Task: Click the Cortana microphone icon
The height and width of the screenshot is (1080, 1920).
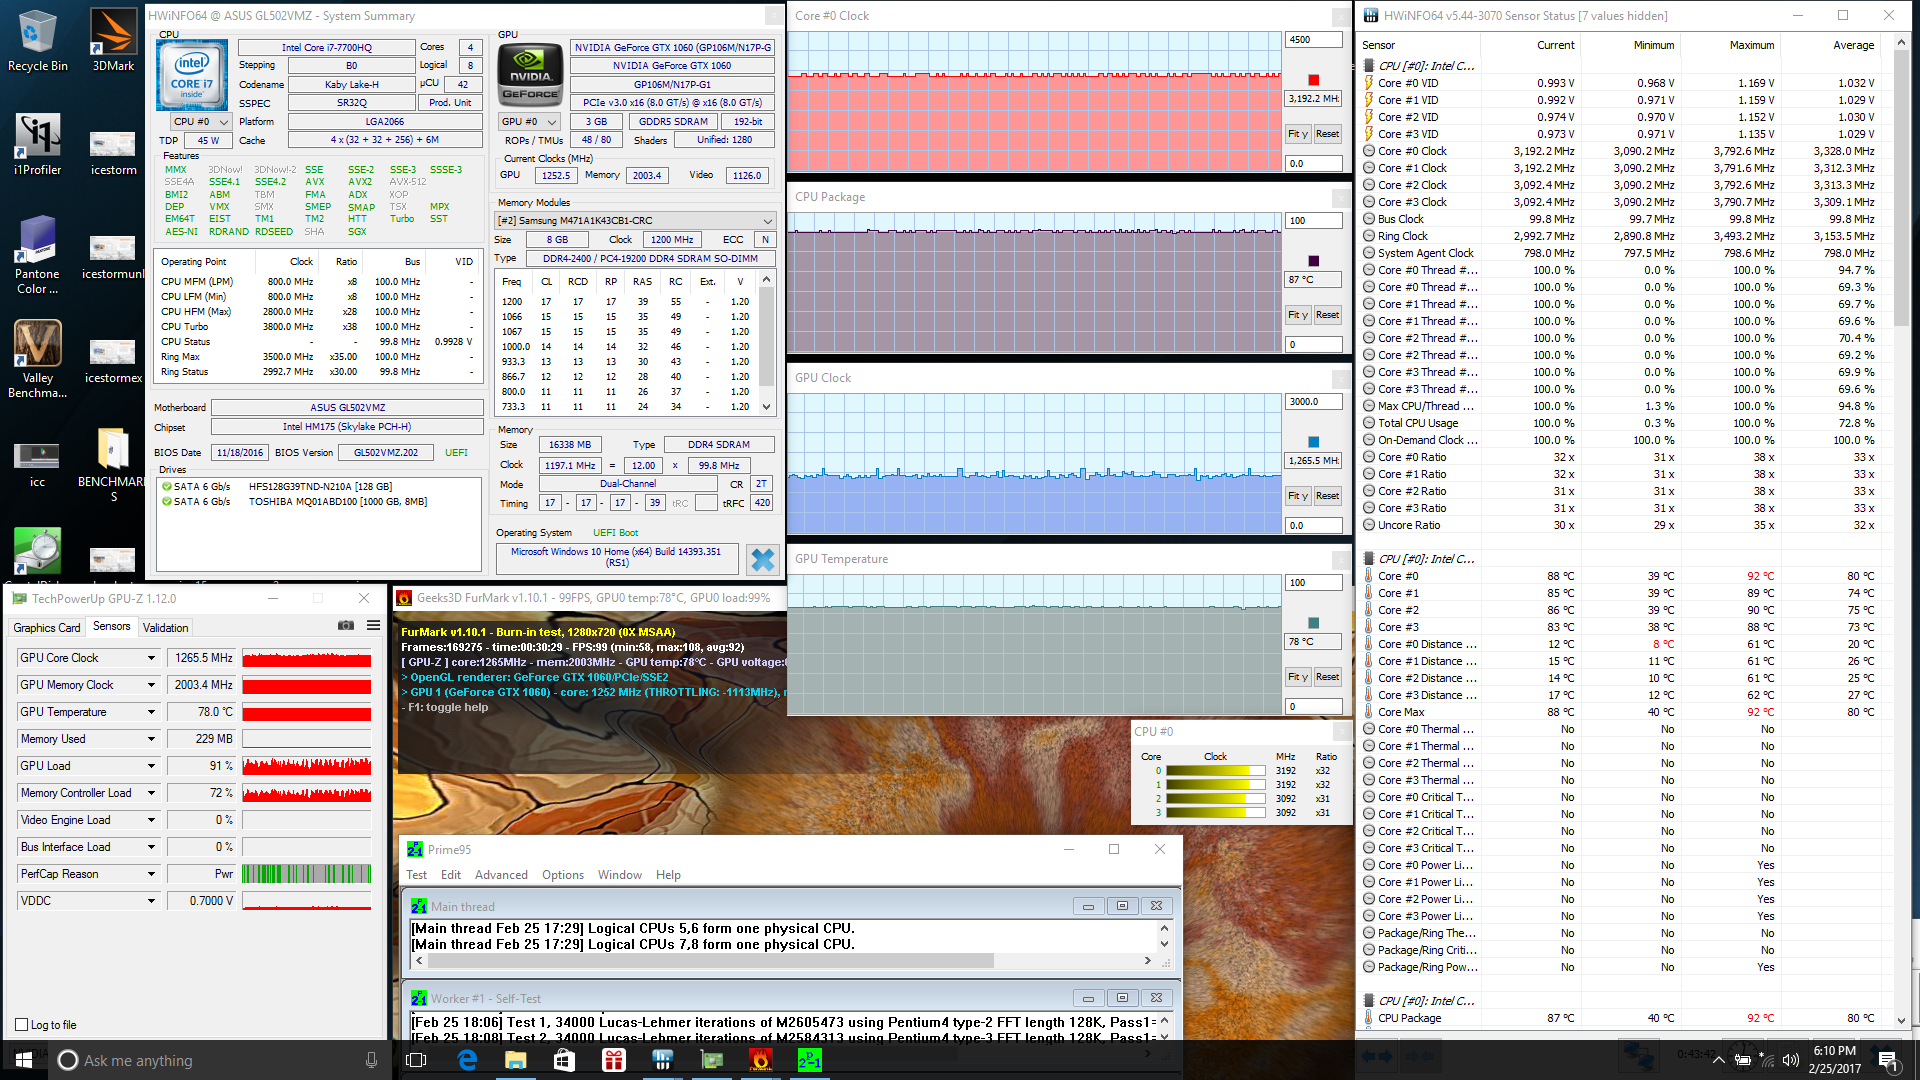Action: click(x=371, y=1060)
